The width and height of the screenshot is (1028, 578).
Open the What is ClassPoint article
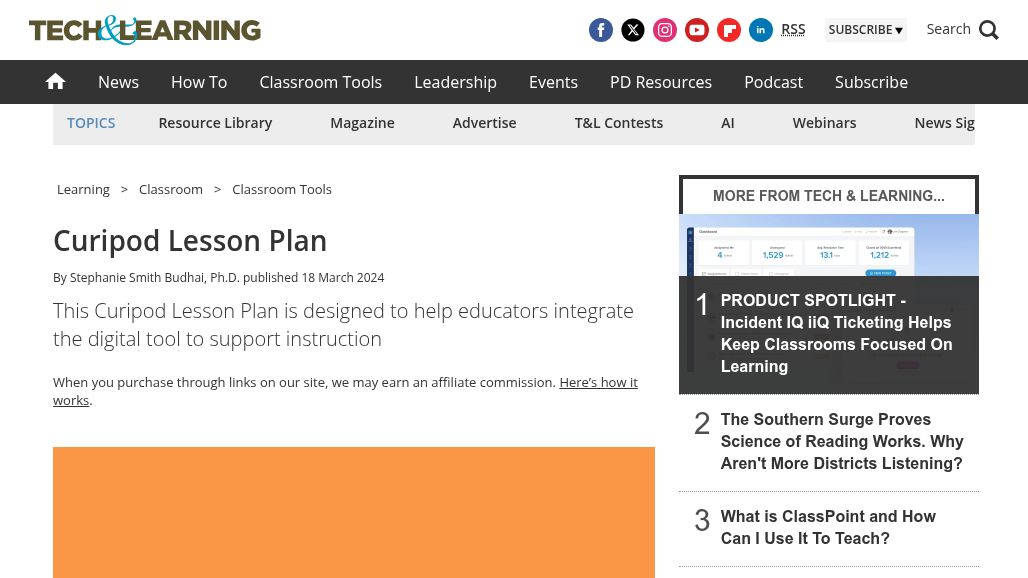pos(828,528)
